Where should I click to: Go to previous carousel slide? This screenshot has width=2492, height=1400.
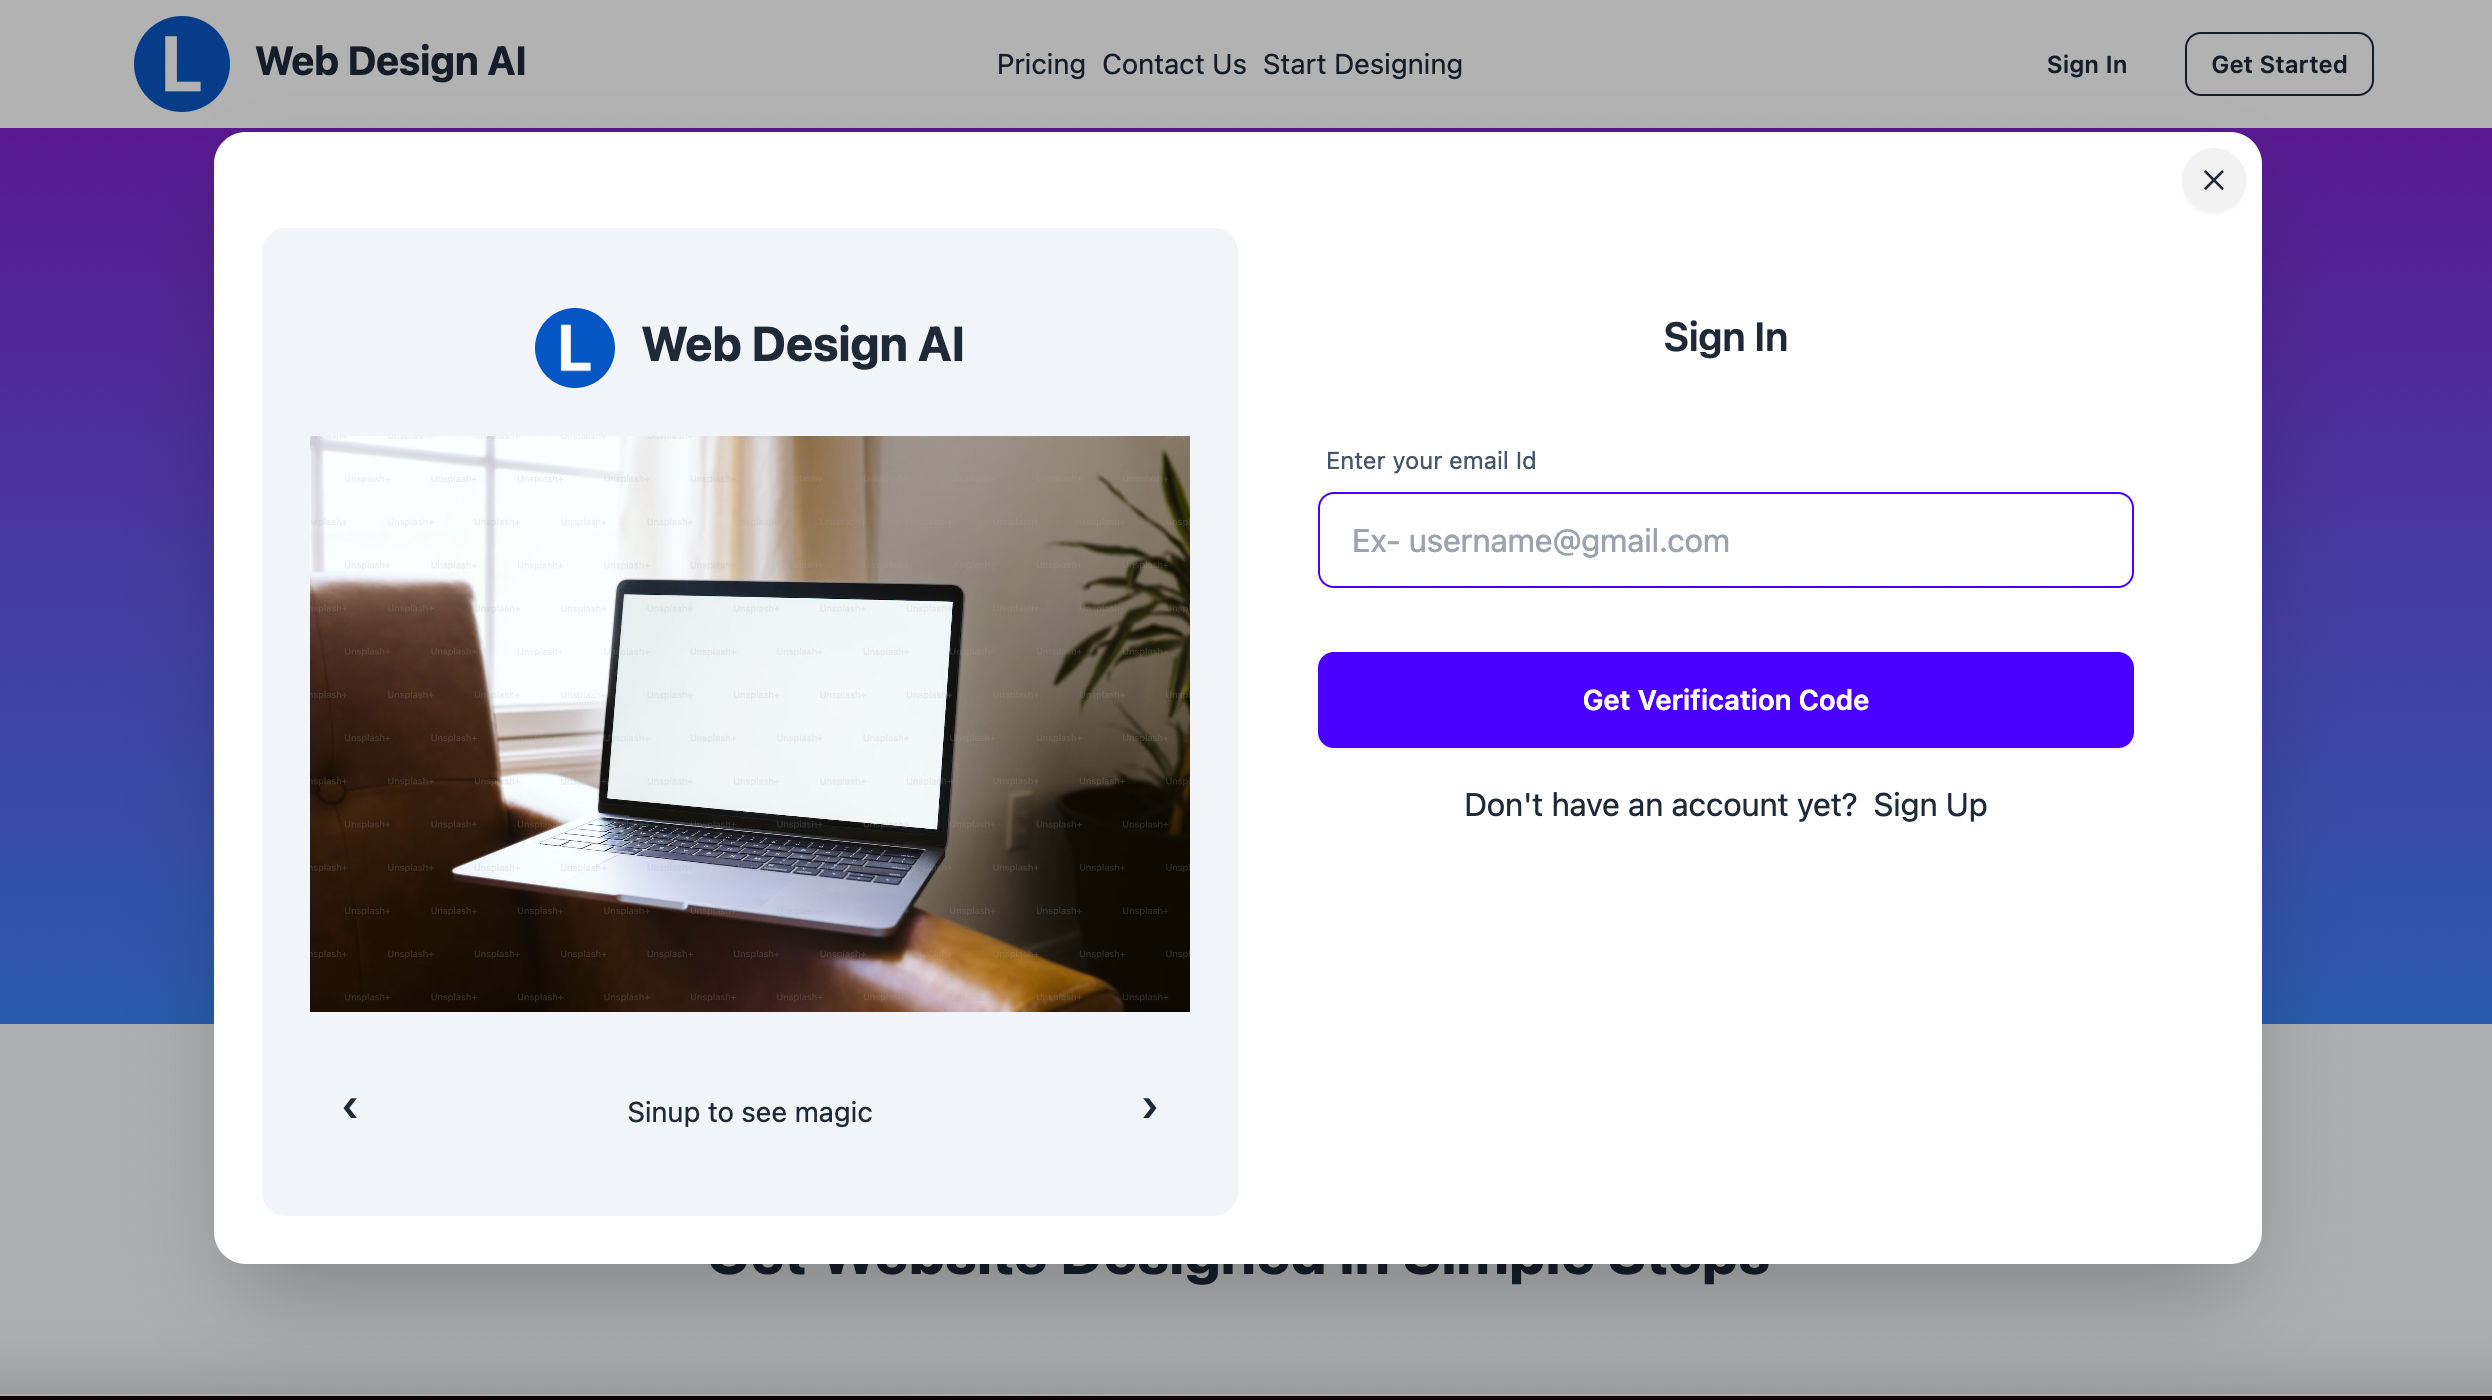[350, 1108]
